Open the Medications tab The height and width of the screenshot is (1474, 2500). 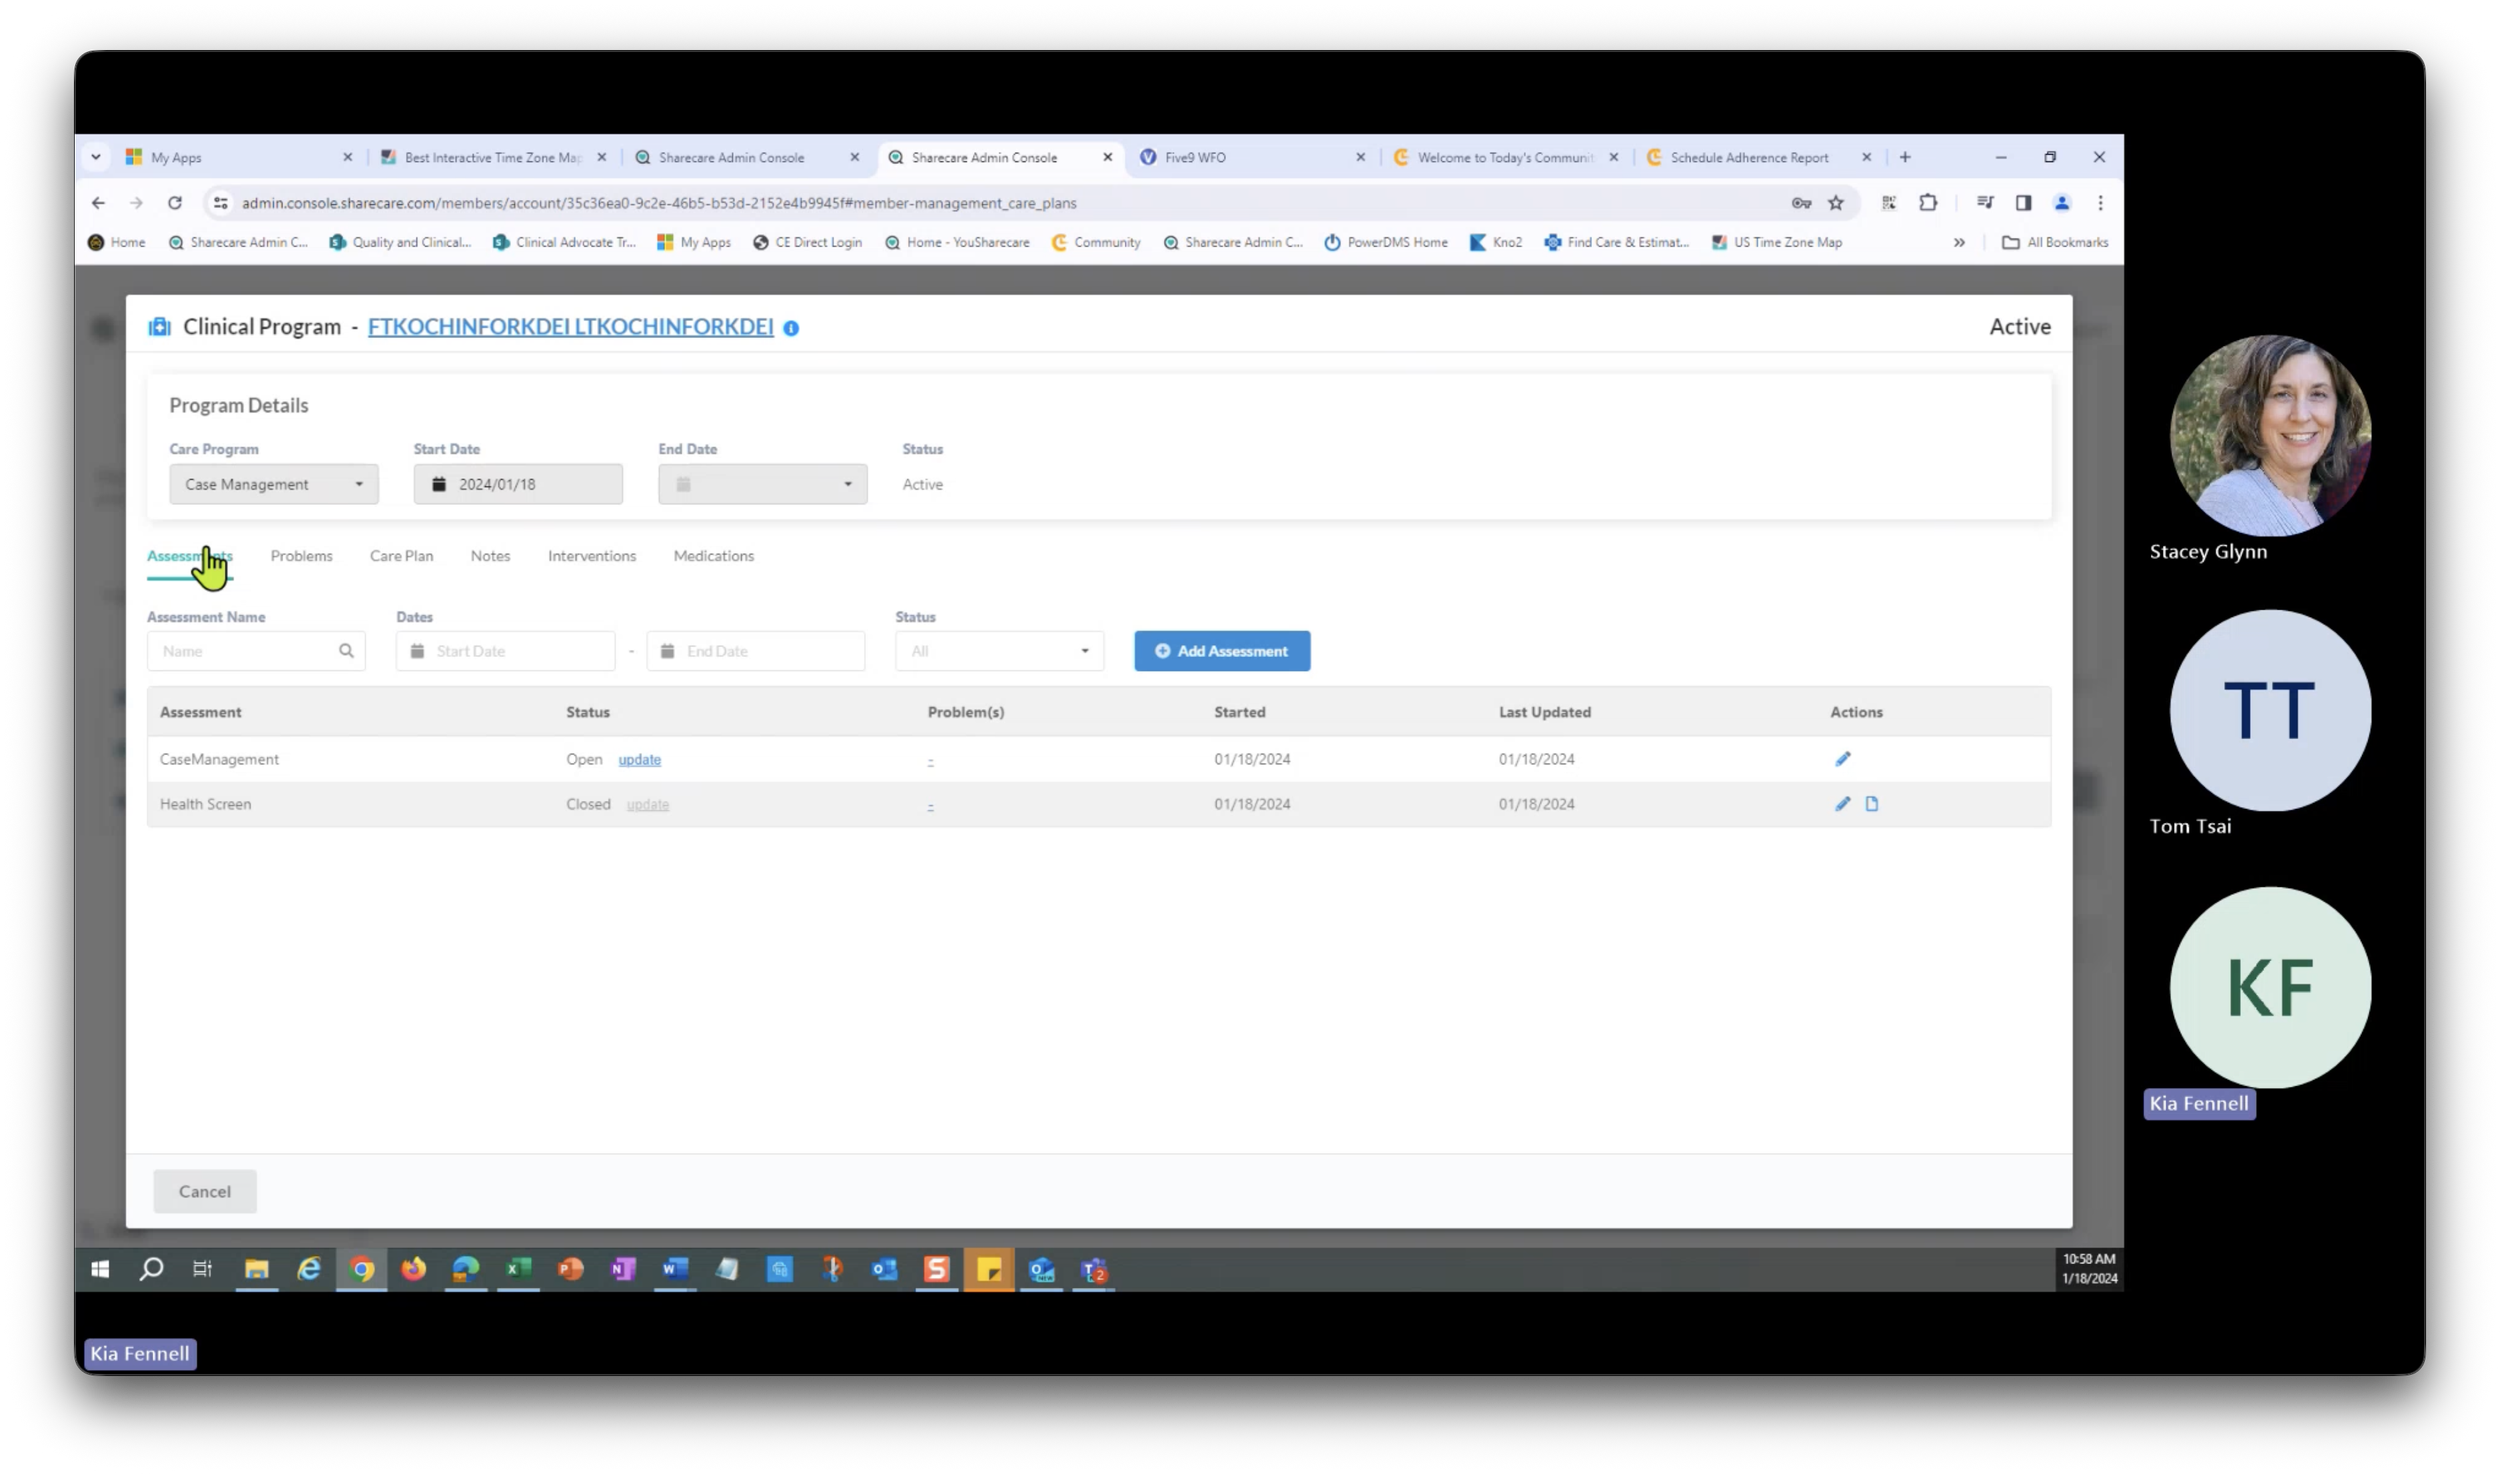(713, 556)
